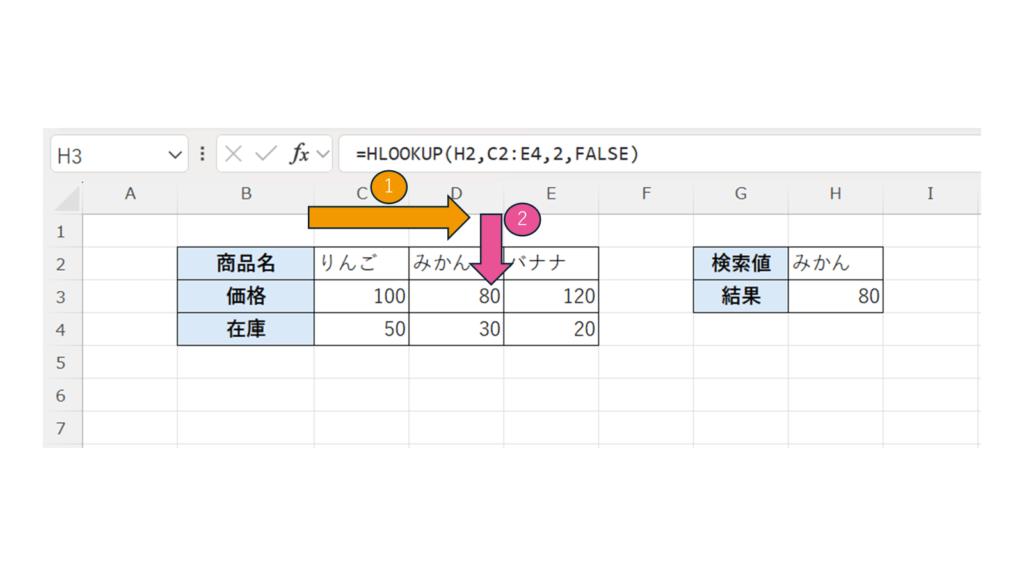Screen dimensions: 1024x576
Task: Click the 商品名 header cell
Action: pyautogui.click(x=246, y=263)
